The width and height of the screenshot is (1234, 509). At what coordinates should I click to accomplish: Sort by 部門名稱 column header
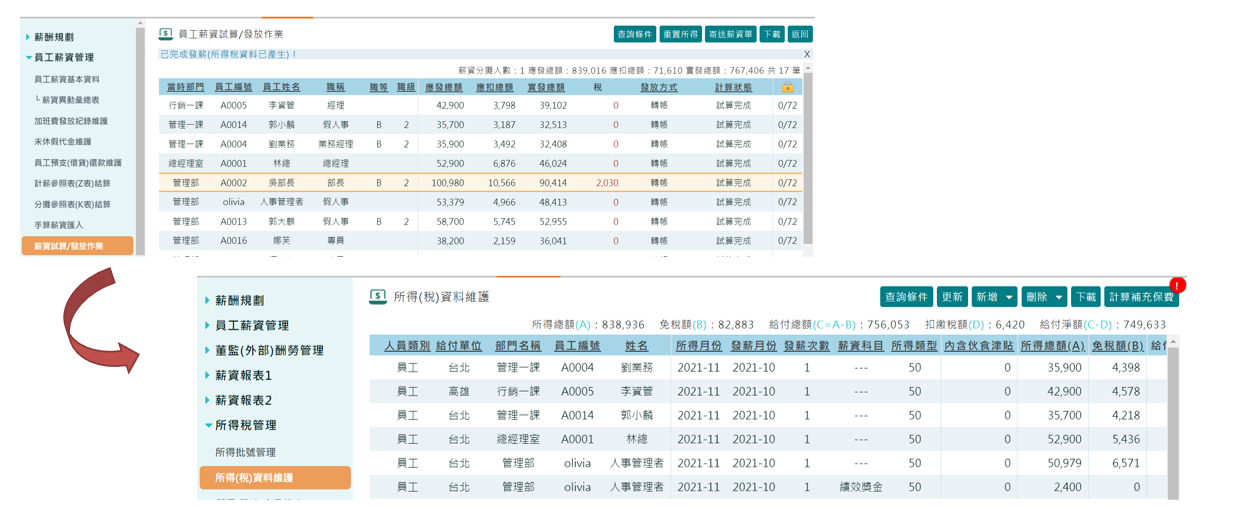[518, 345]
